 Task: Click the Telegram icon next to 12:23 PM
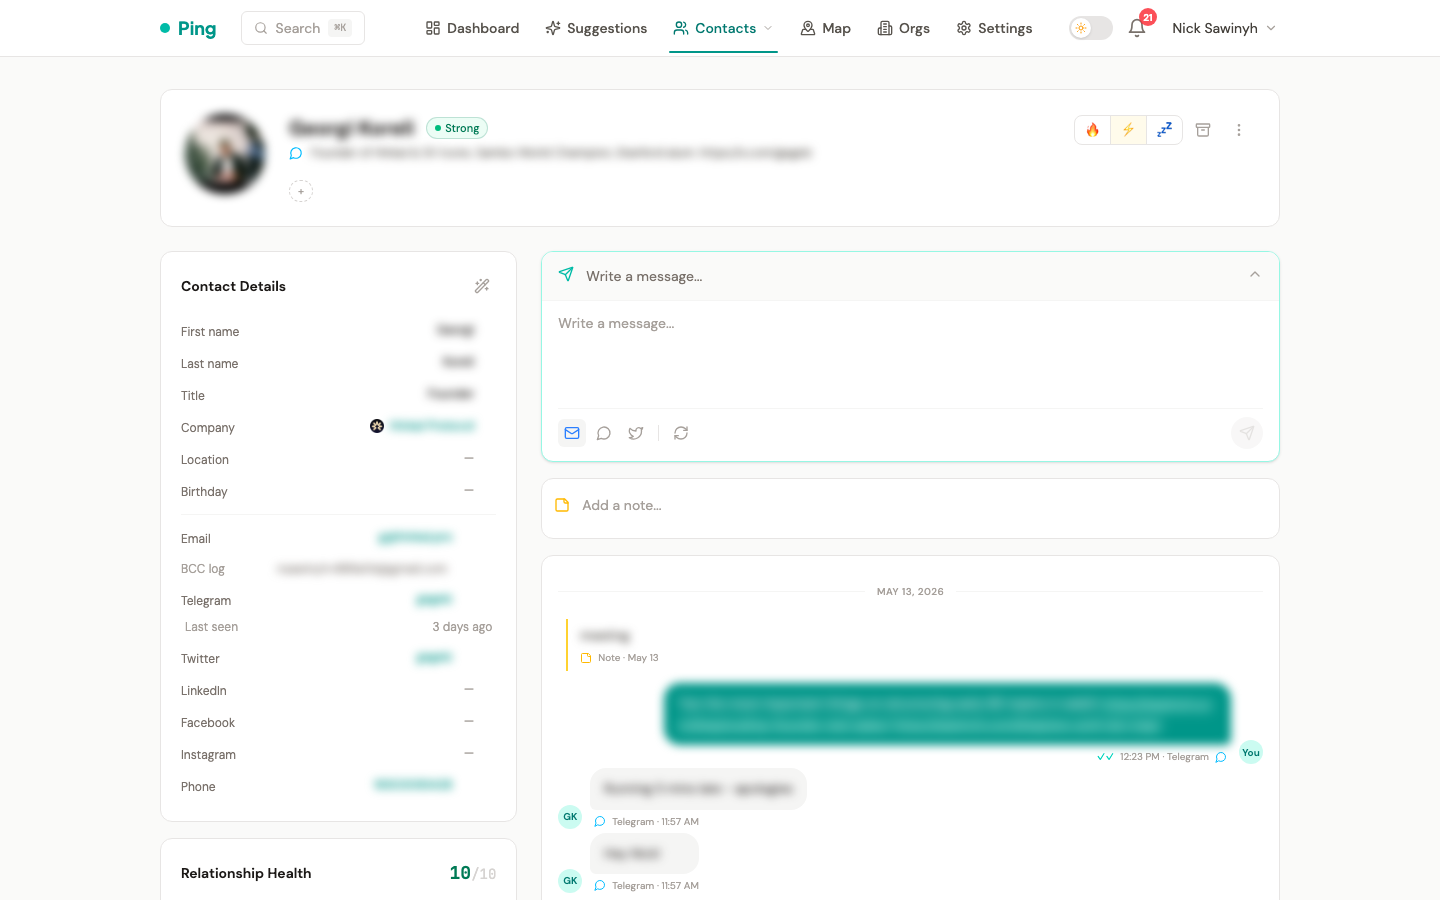point(1221,757)
